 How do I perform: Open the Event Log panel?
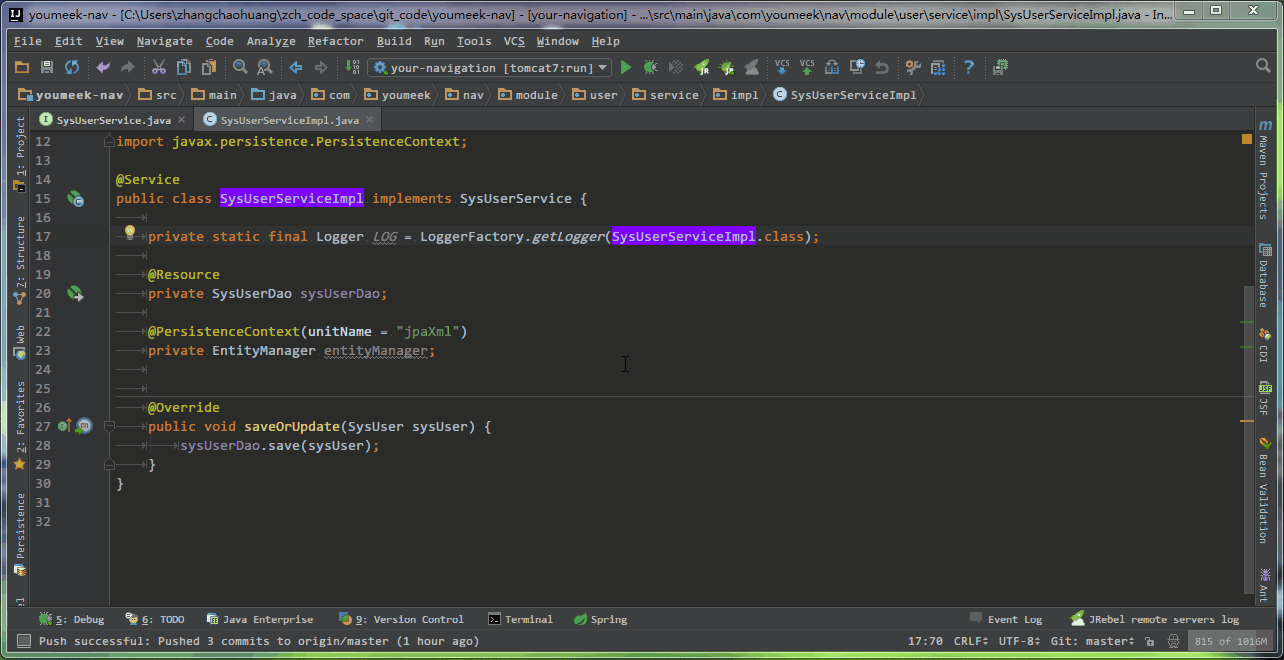coord(1006,619)
